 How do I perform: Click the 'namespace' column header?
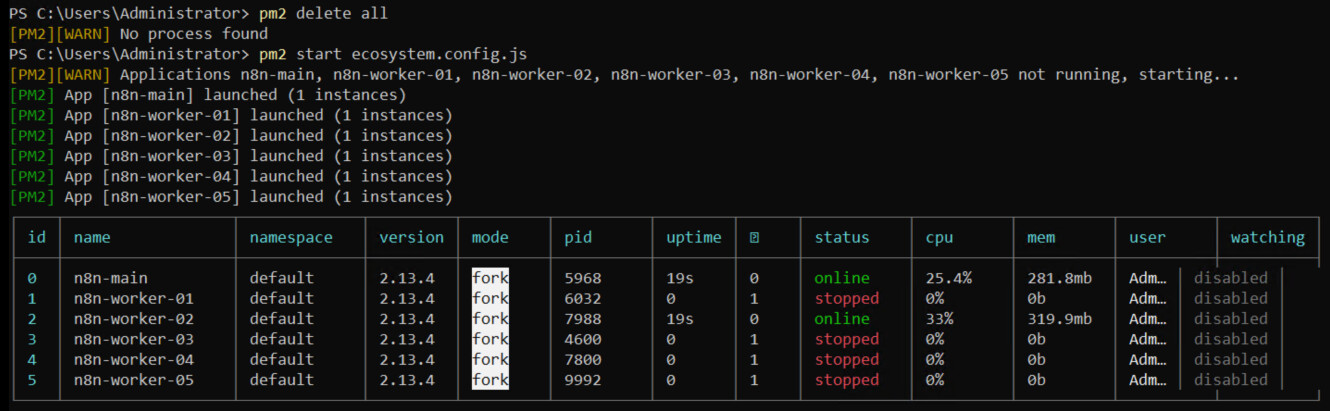tap(291, 238)
